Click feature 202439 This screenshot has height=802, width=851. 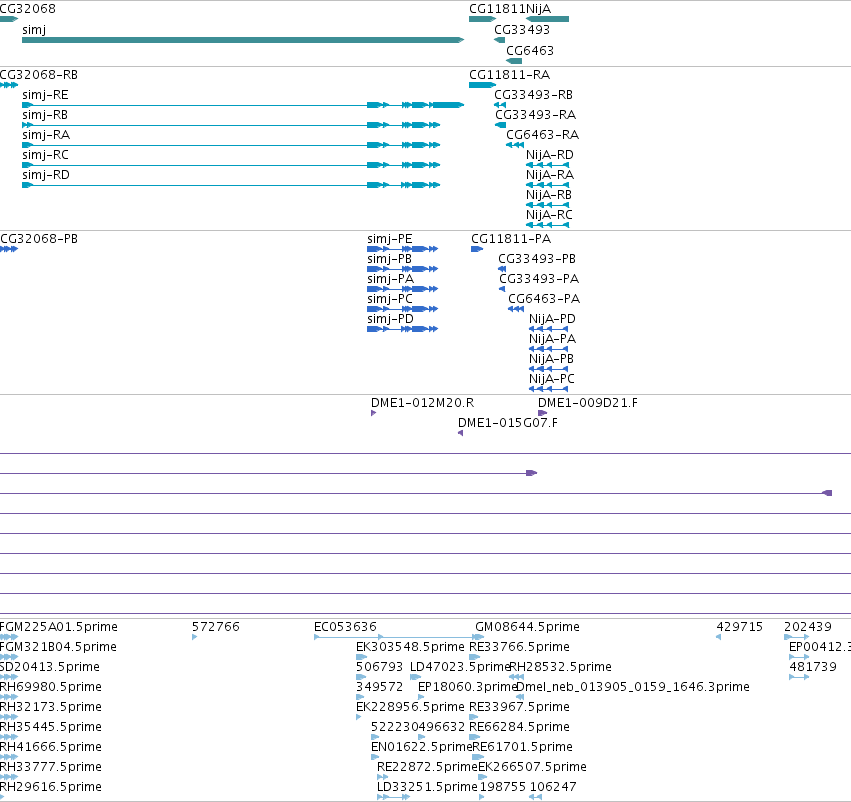point(797,637)
